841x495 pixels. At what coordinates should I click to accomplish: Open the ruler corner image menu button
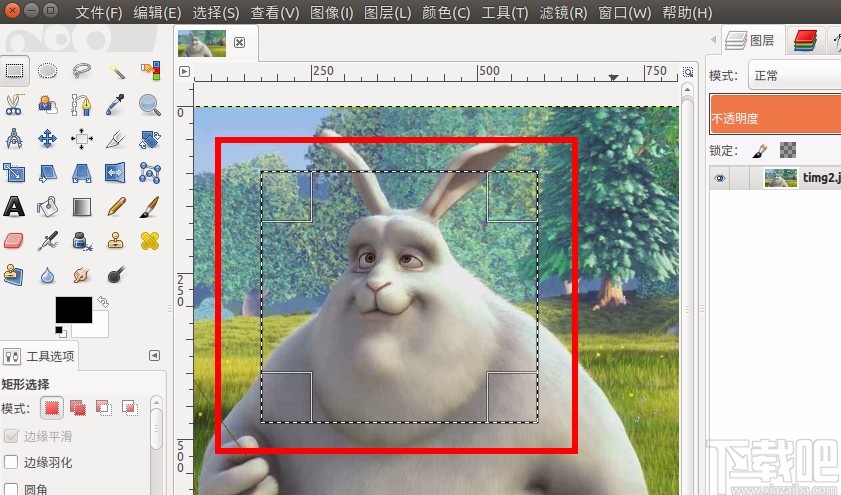185,71
